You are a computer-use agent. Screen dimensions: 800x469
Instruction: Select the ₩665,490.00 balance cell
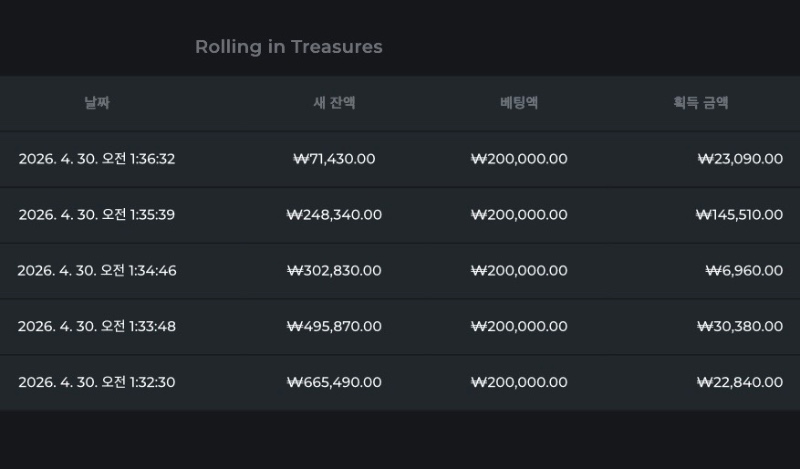[334, 382]
